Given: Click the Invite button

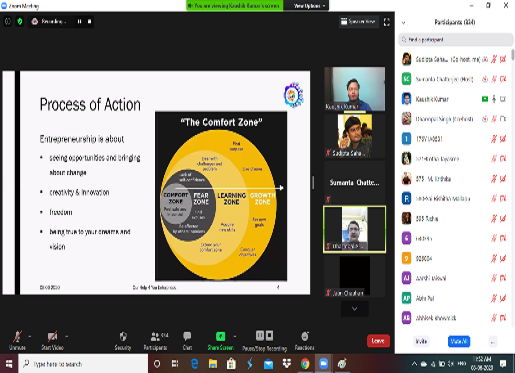Looking at the screenshot, I should click(421, 341).
